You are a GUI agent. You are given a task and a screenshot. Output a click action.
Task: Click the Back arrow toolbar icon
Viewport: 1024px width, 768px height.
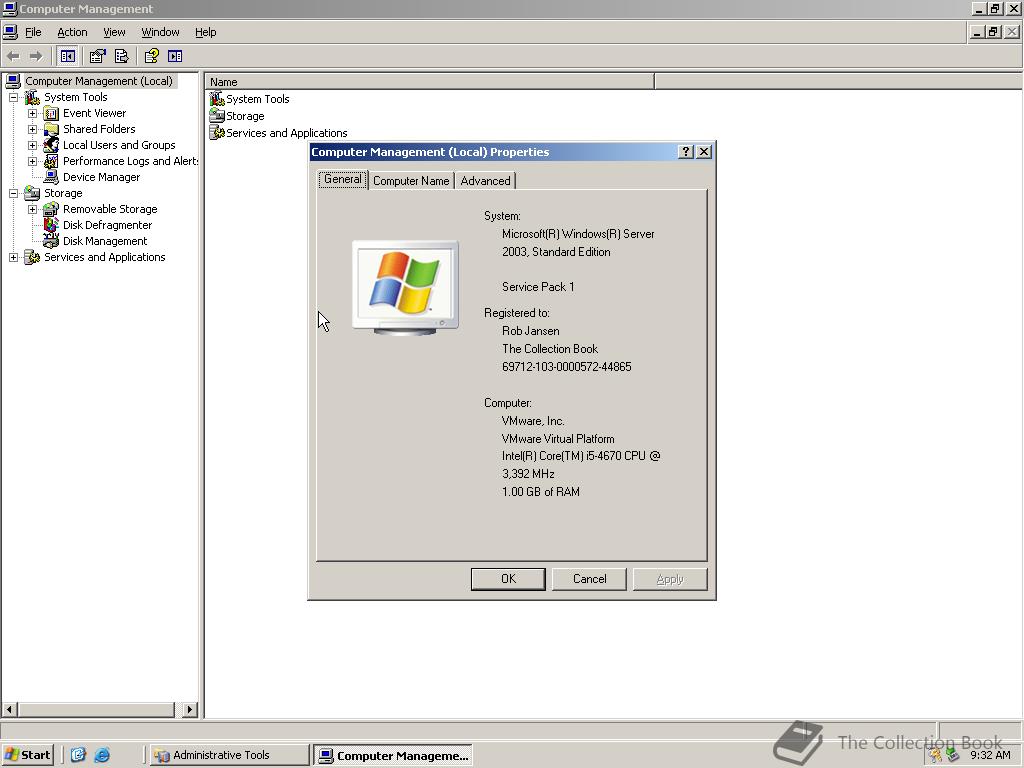tap(13, 56)
